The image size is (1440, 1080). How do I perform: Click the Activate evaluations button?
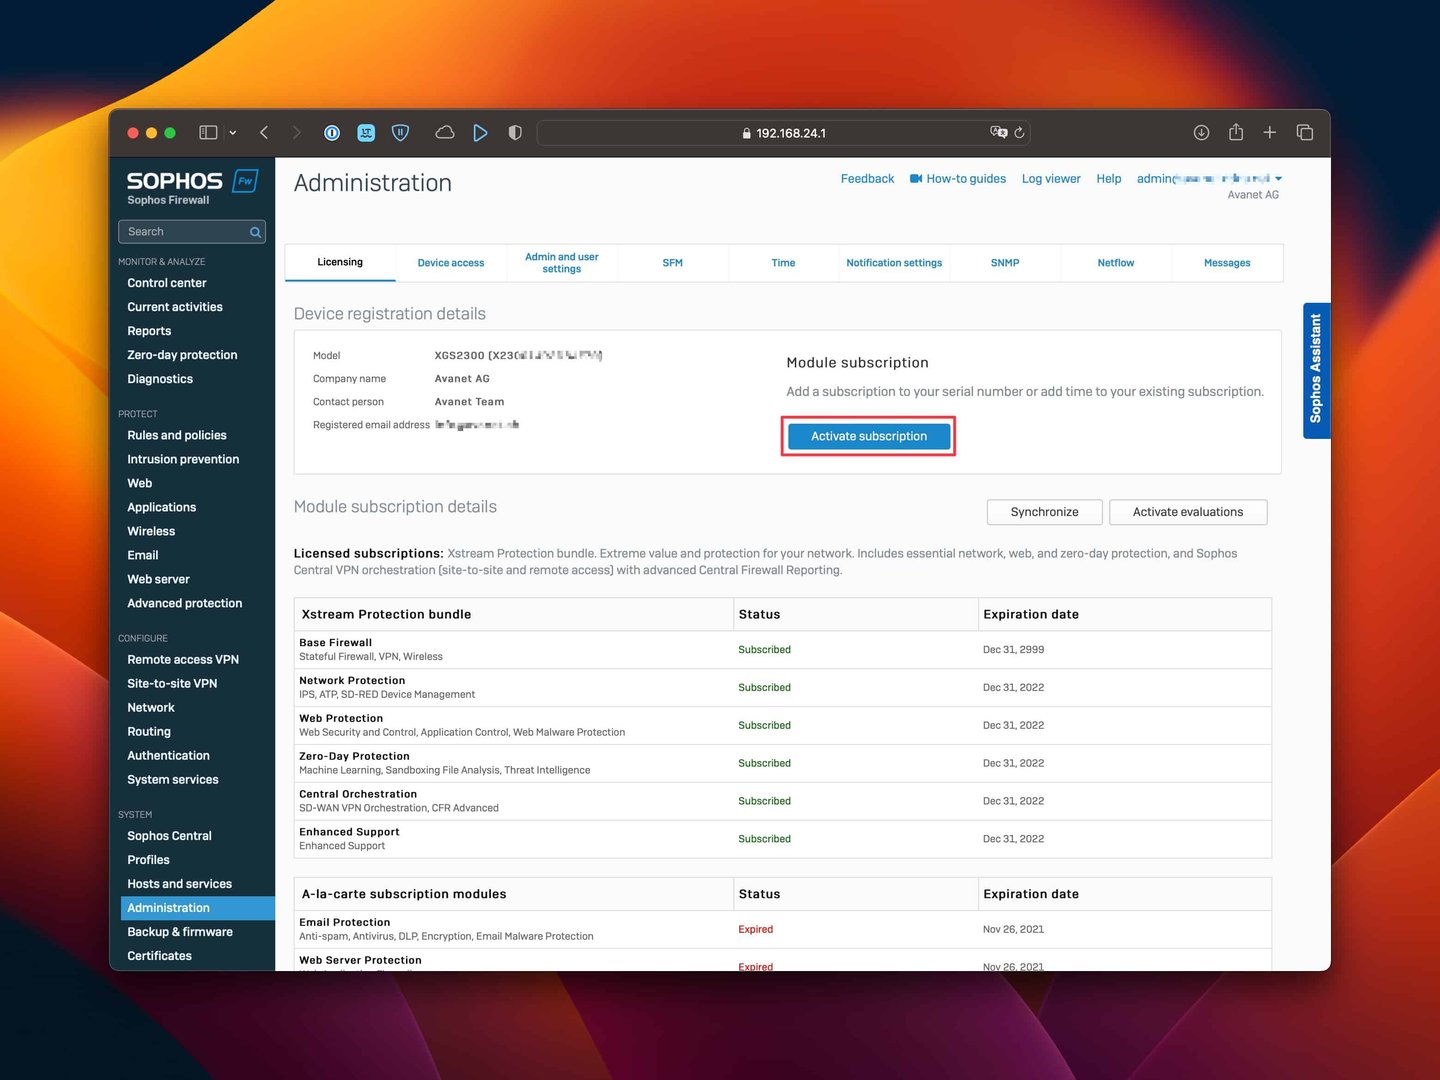(x=1188, y=512)
